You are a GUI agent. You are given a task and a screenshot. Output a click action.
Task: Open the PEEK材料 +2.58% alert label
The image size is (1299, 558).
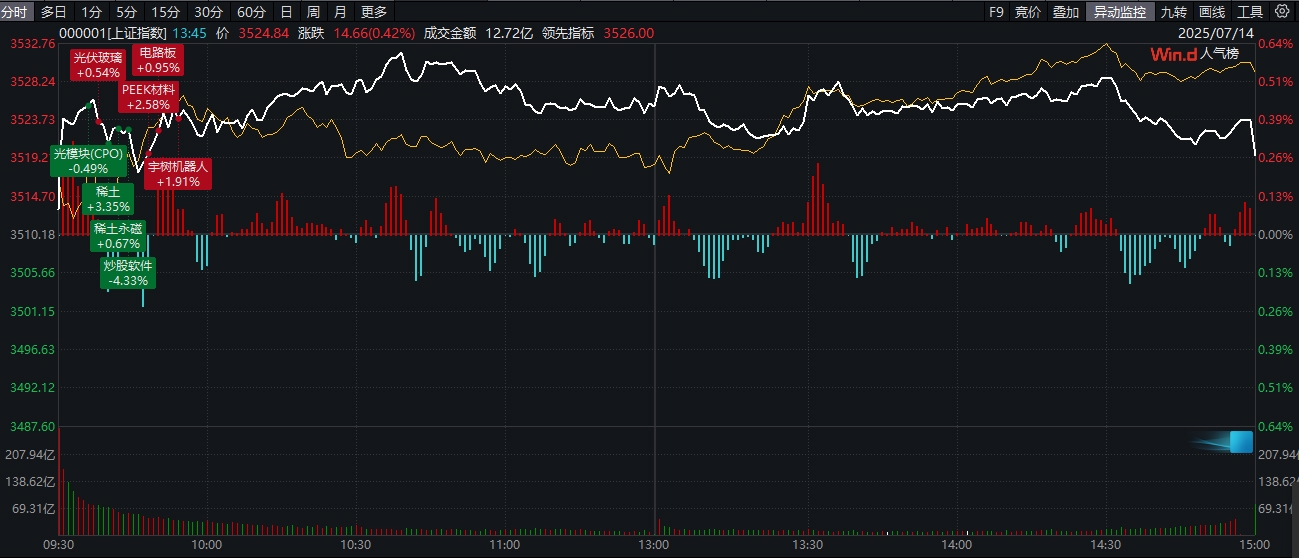pyautogui.click(x=148, y=97)
